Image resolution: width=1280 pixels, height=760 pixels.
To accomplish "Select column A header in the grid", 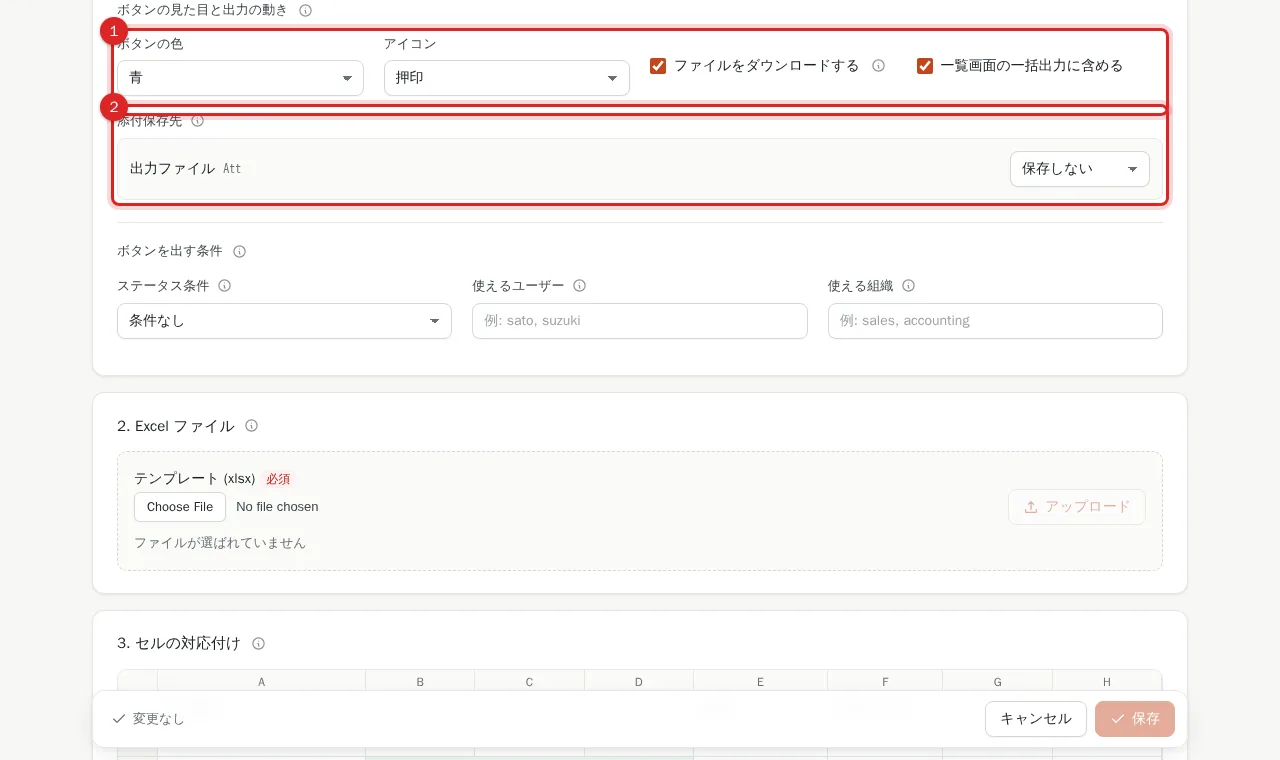I will 262,682.
